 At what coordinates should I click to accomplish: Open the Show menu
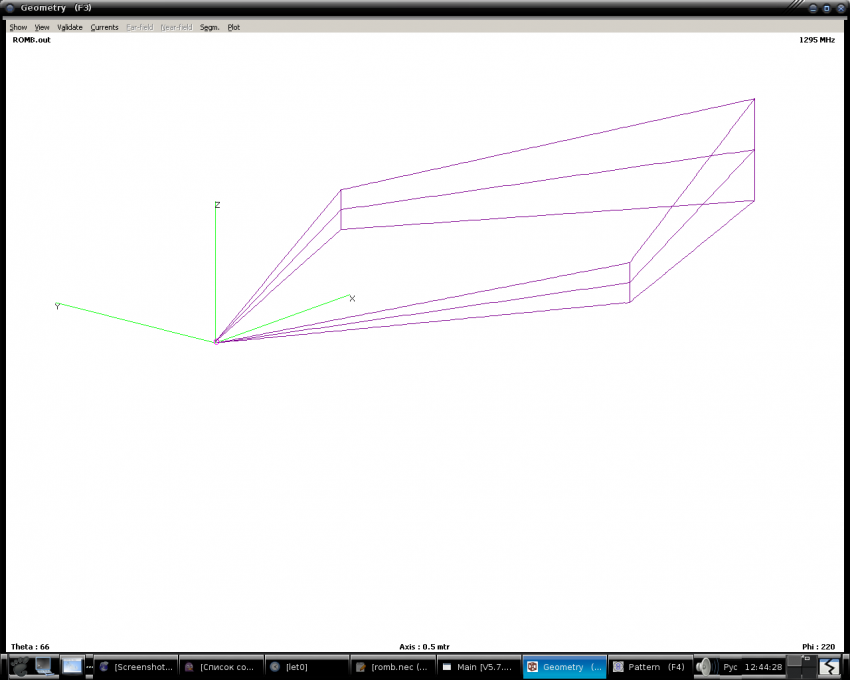(18, 27)
